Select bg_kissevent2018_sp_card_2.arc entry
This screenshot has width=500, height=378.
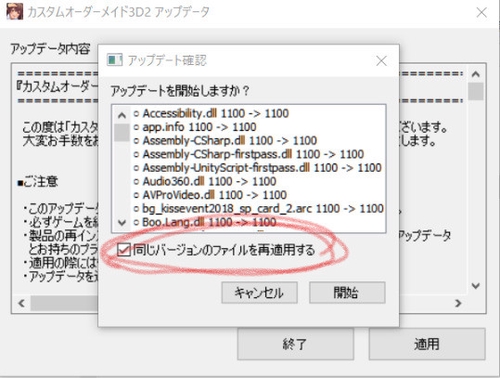click(x=259, y=209)
